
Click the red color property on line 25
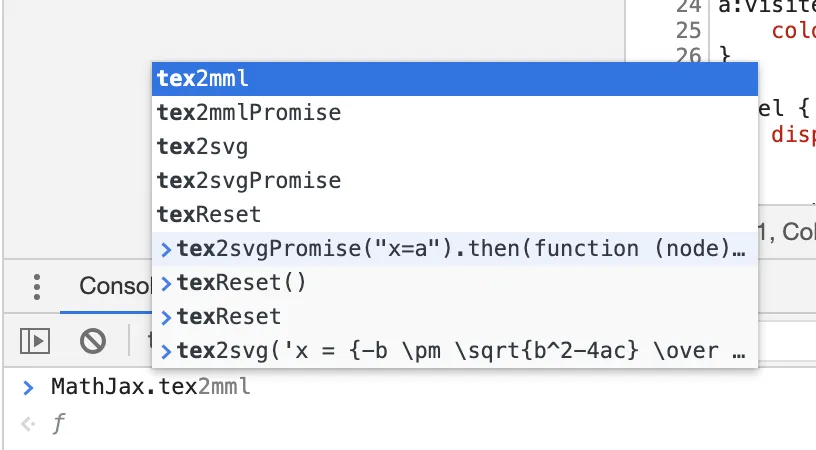click(794, 30)
